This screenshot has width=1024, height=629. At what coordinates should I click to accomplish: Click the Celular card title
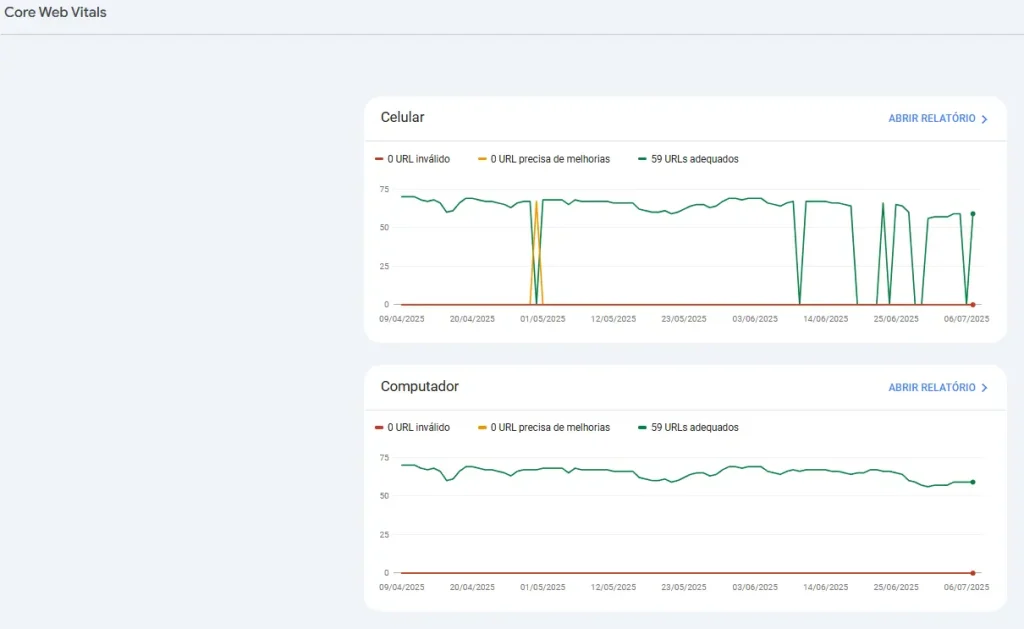pos(402,117)
